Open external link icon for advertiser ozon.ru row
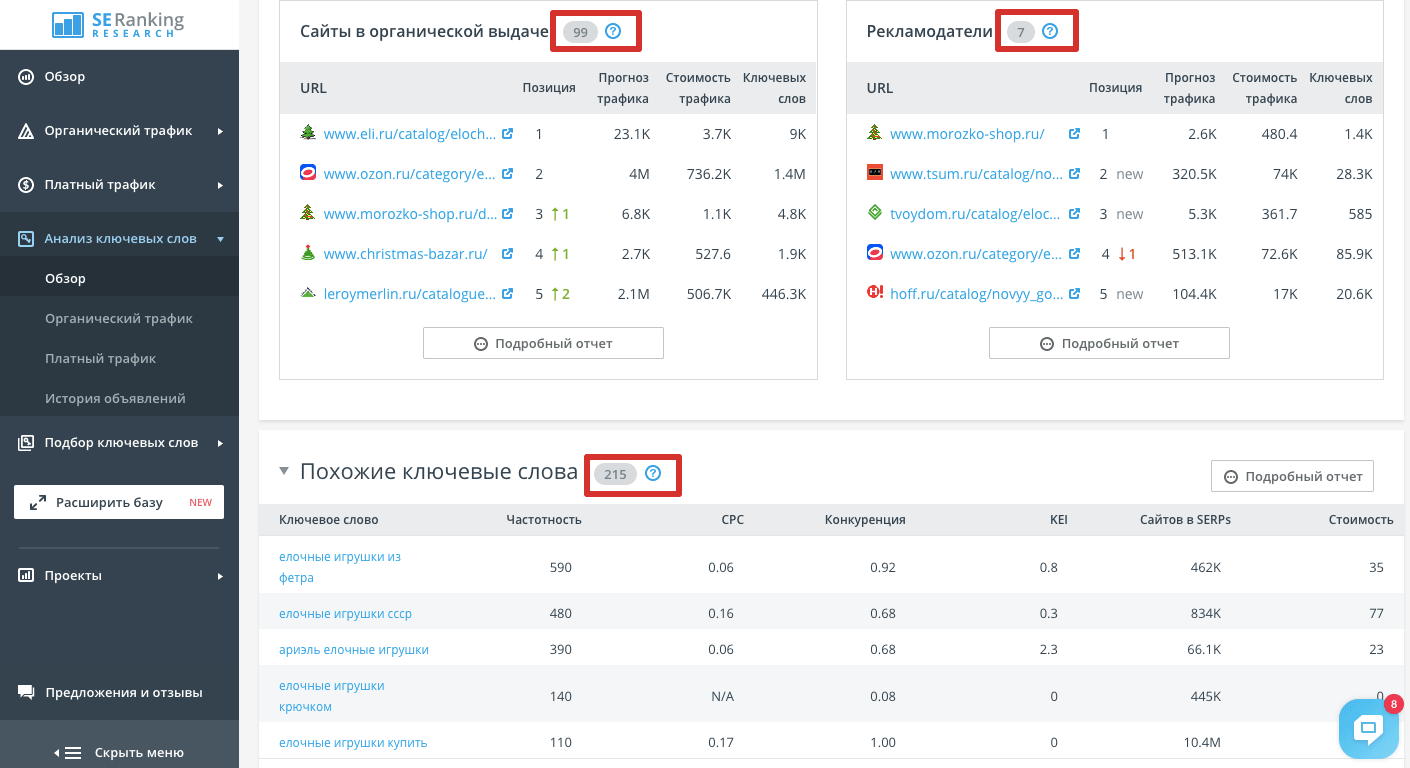 (x=1074, y=254)
